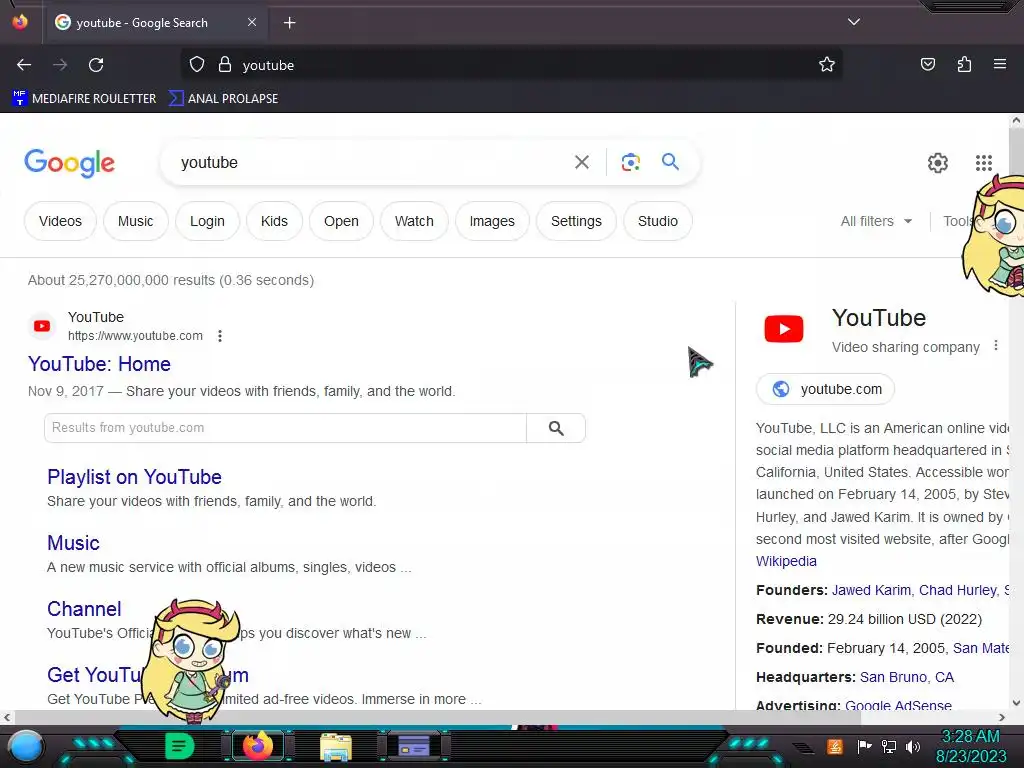The width and height of the screenshot is (1024, 768).
Task: Click the Results from youtube.com search field
Action: (285, 428)
